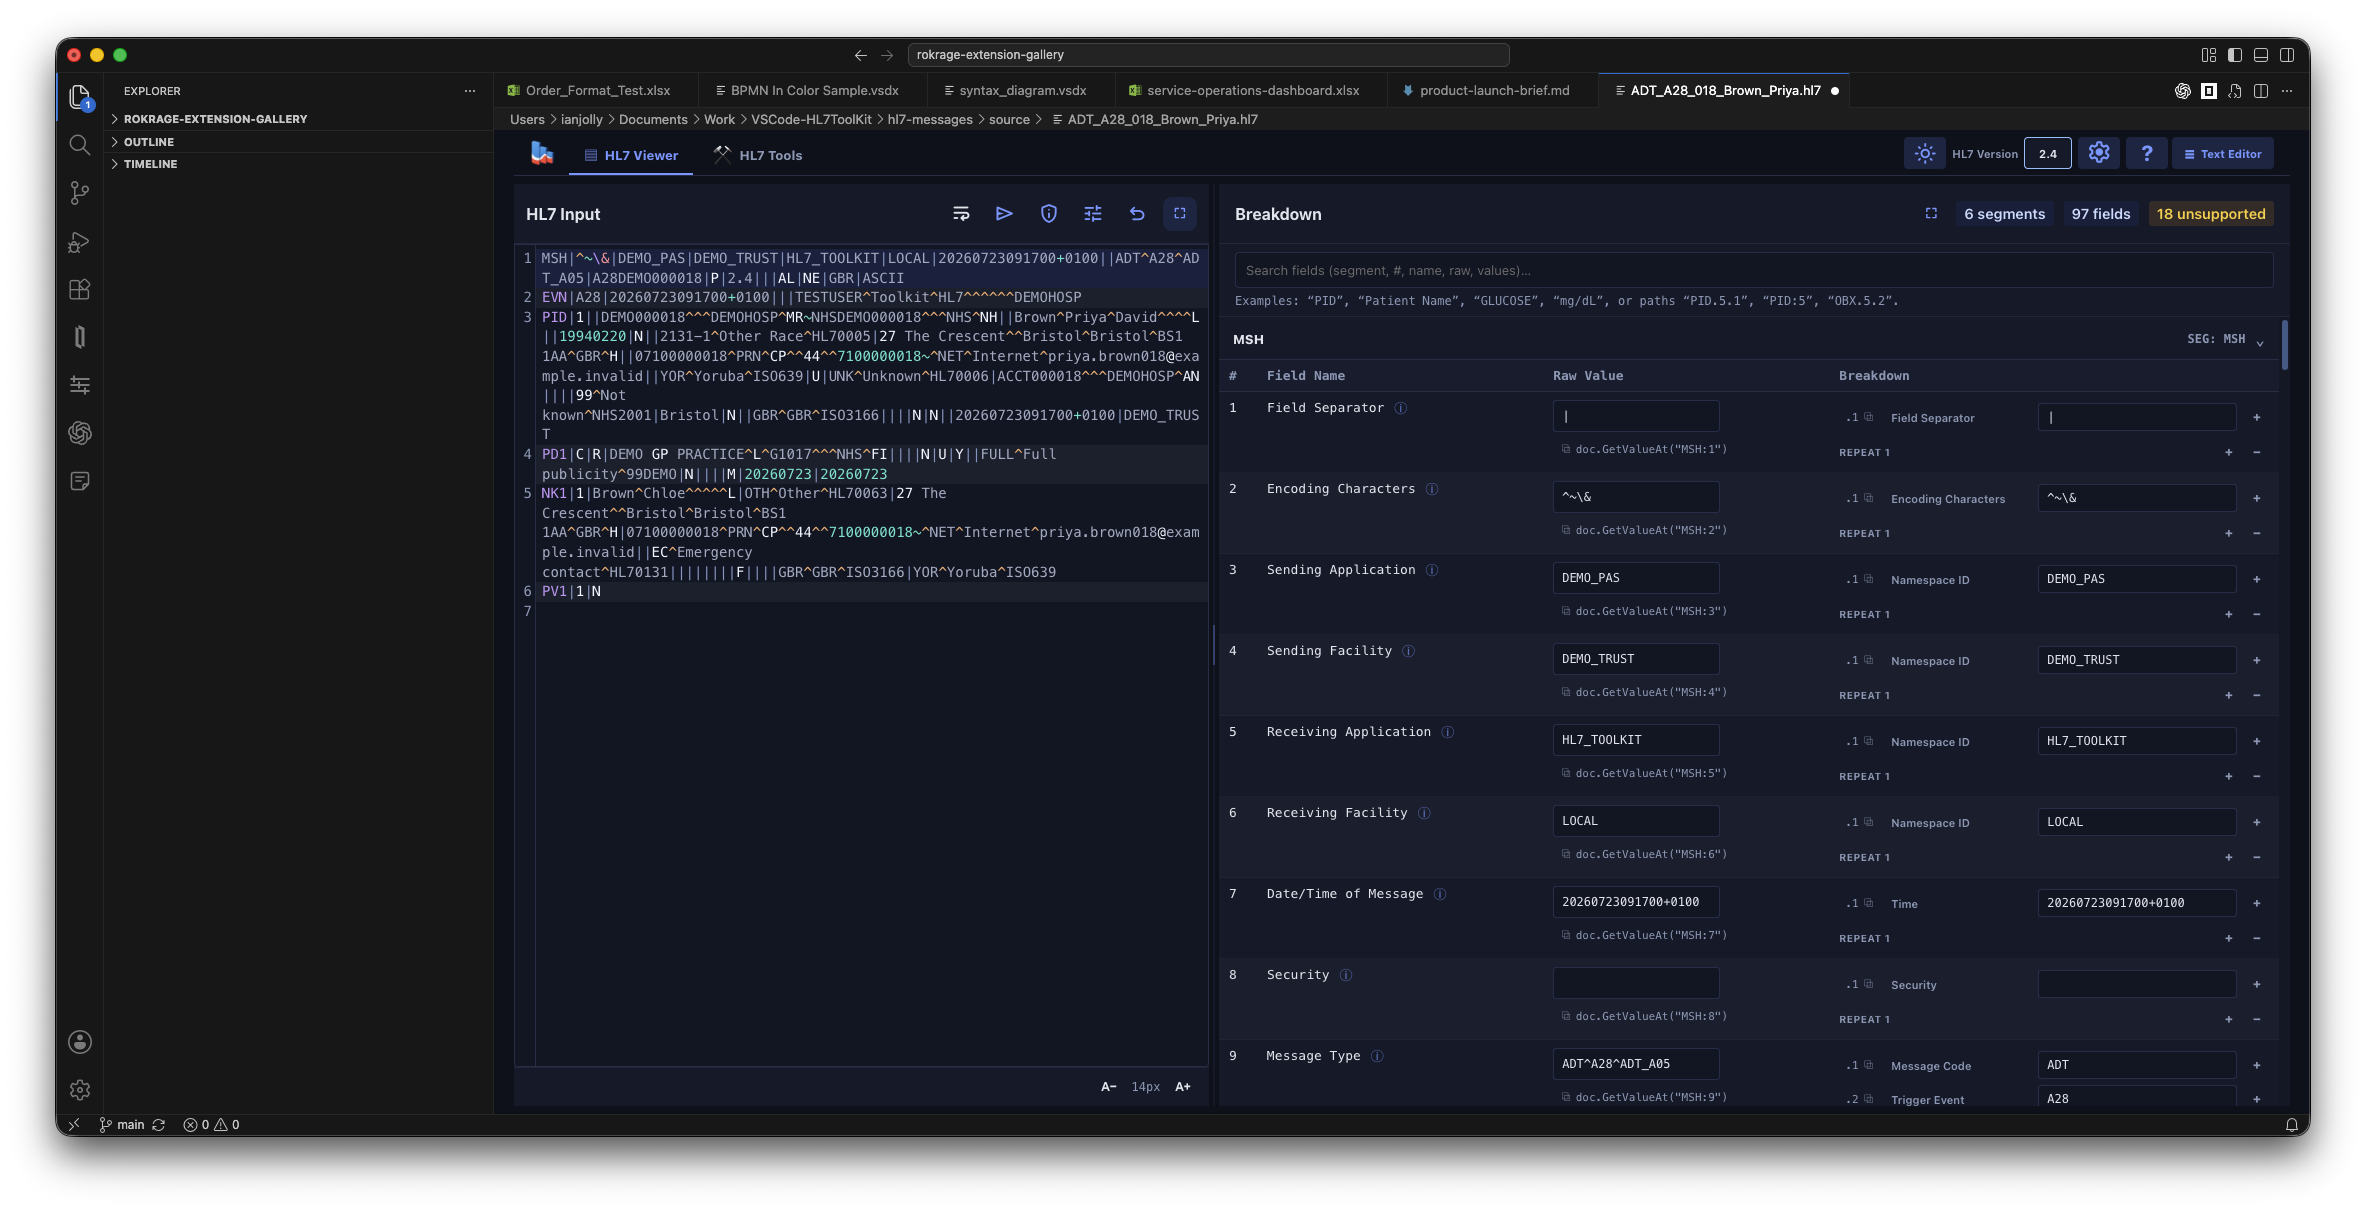Viewport: 2366px width, 1210px height.
Task: Copy the .1 Time component path icon
Action: pos(1868,903)
